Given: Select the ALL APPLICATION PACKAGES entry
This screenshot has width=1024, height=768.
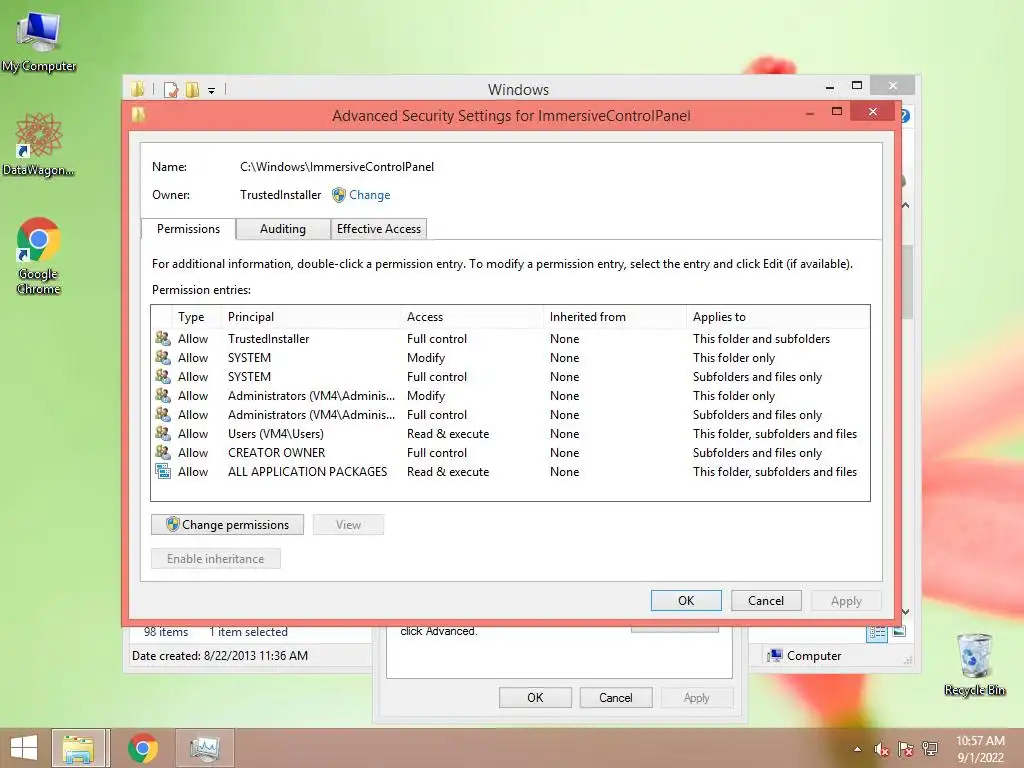Looking at the screenshot, I should pos(510,472).
